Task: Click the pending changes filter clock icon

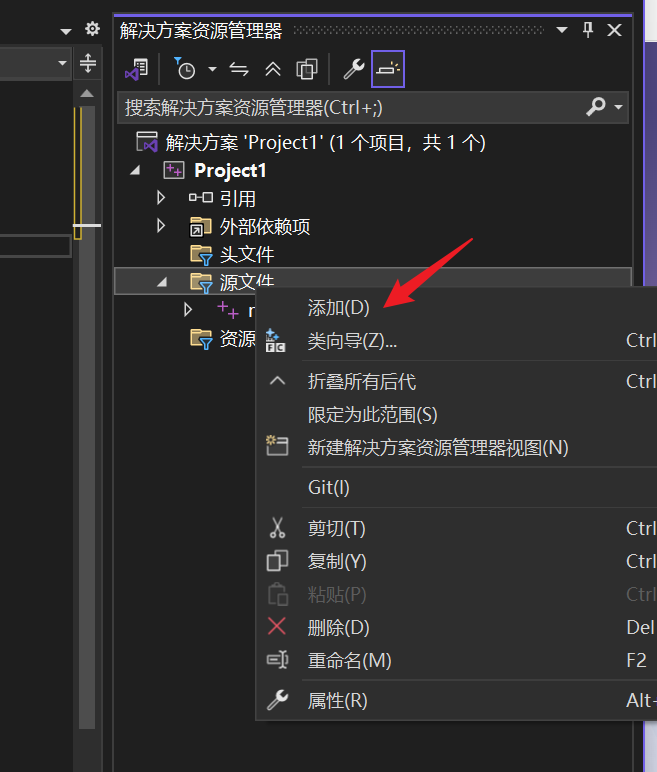Action: (x=185, y=69)
